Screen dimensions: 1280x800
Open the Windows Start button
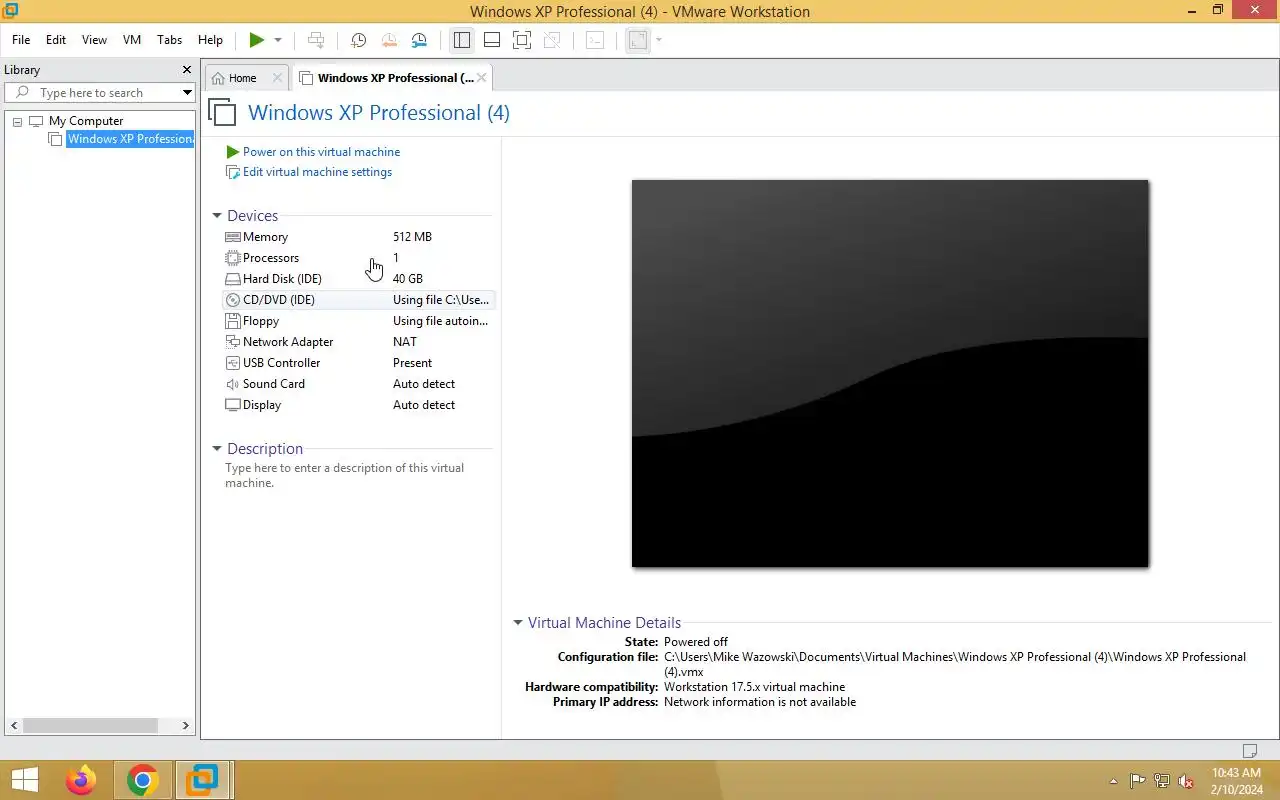coord(24,780)
